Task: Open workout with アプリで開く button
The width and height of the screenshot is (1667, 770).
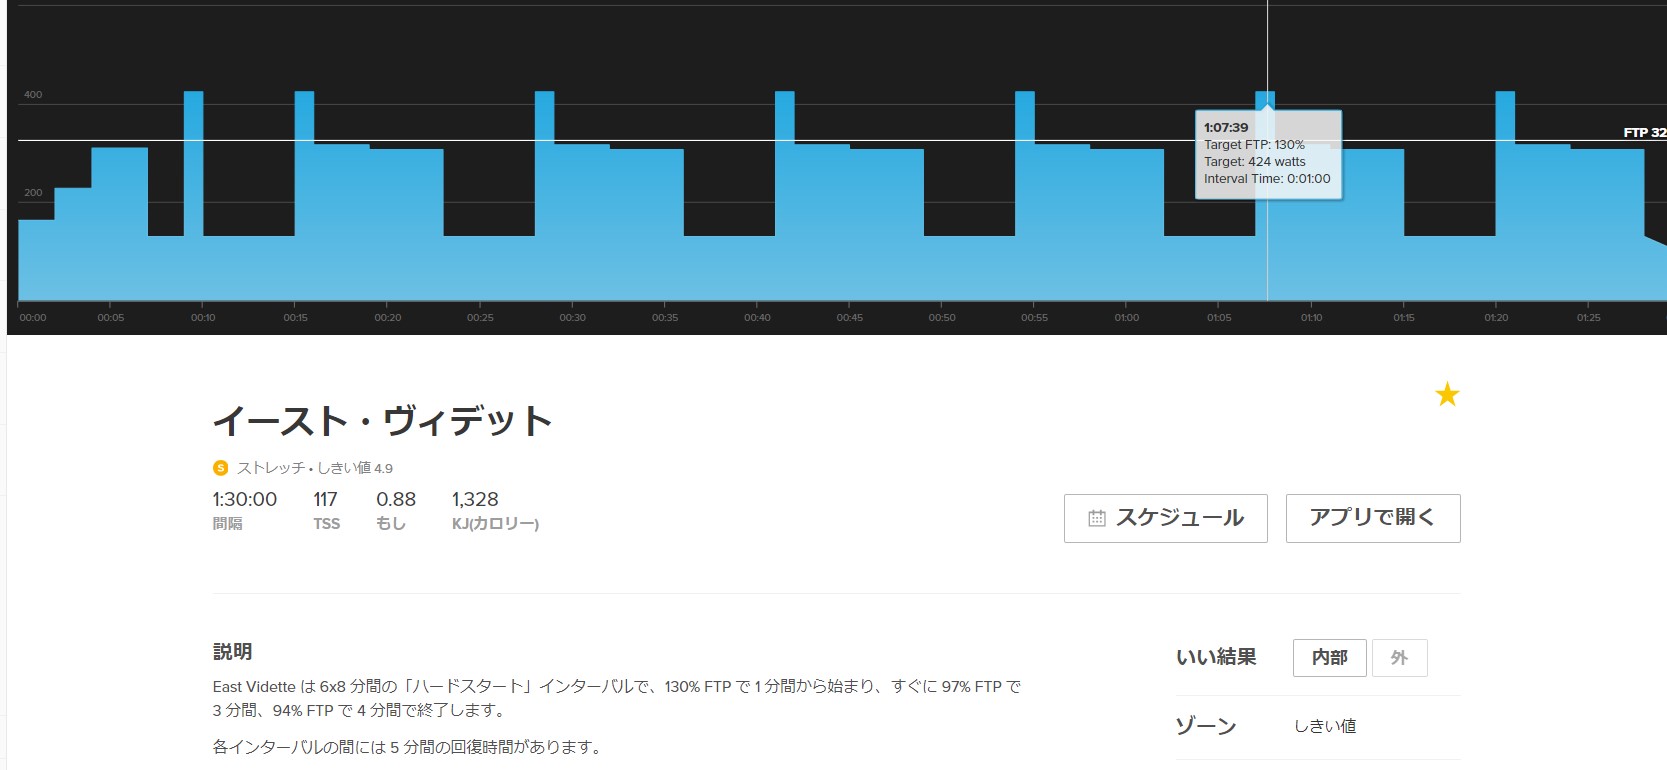Action: (1373, 518)
